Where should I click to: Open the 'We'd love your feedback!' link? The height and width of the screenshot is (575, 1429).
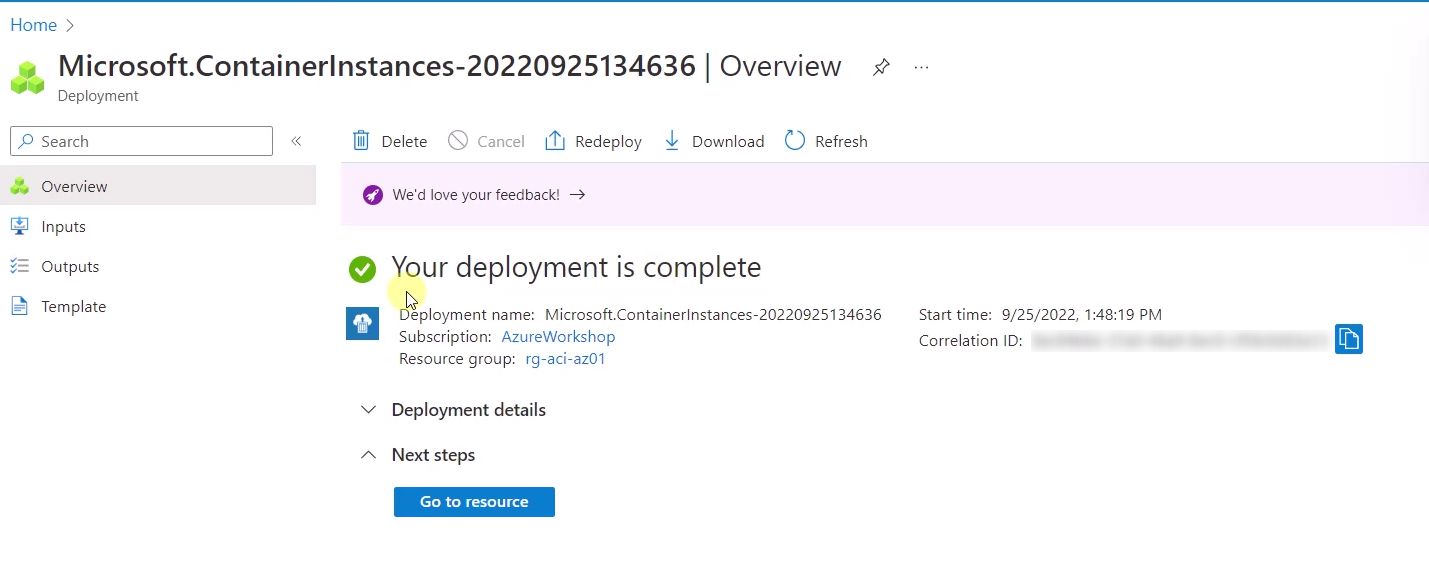click(x=489, y=195)
